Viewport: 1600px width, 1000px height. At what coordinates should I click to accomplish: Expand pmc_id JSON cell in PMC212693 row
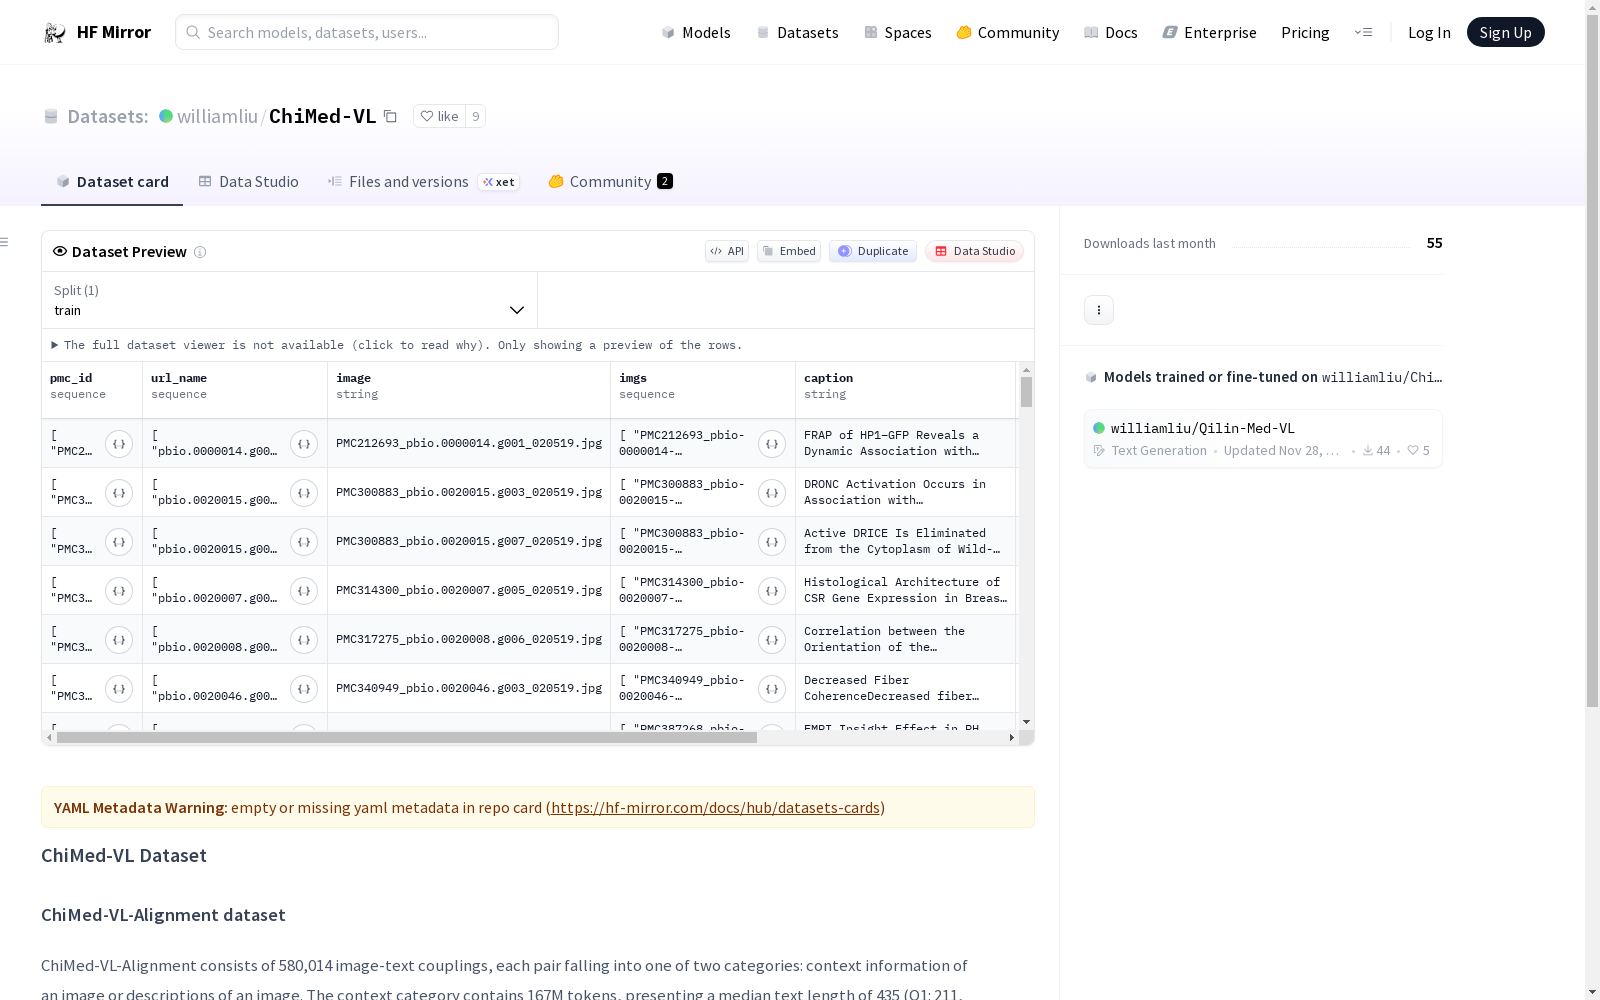119,444
